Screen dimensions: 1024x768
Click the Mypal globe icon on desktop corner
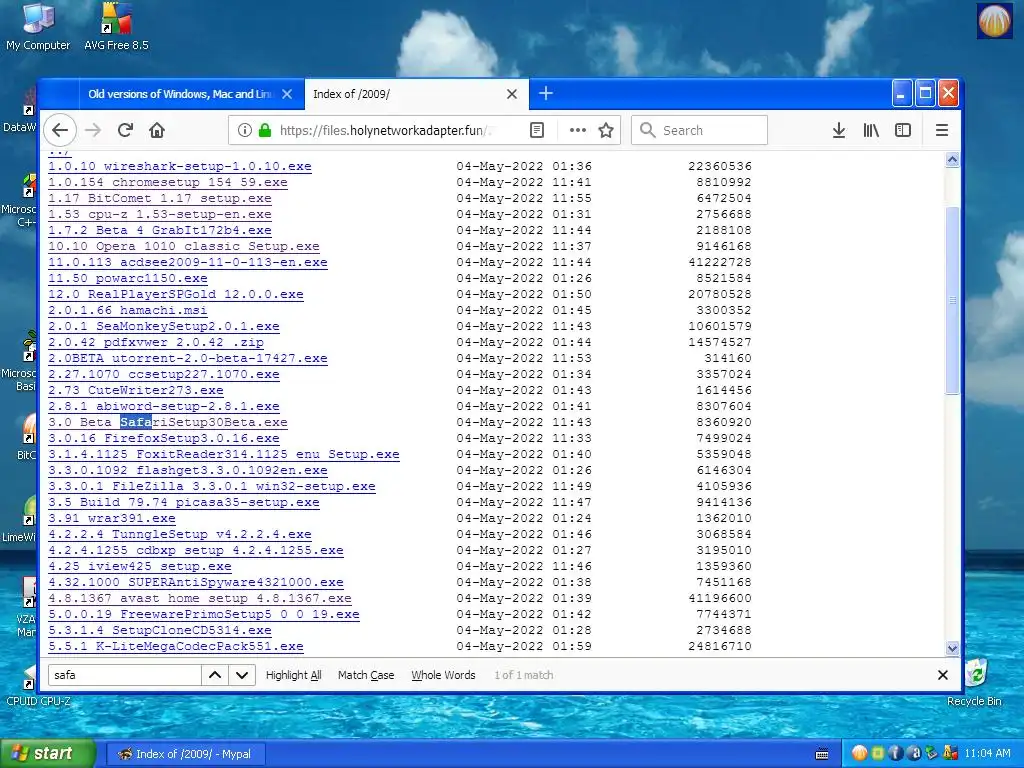click(x=995, y=20)
